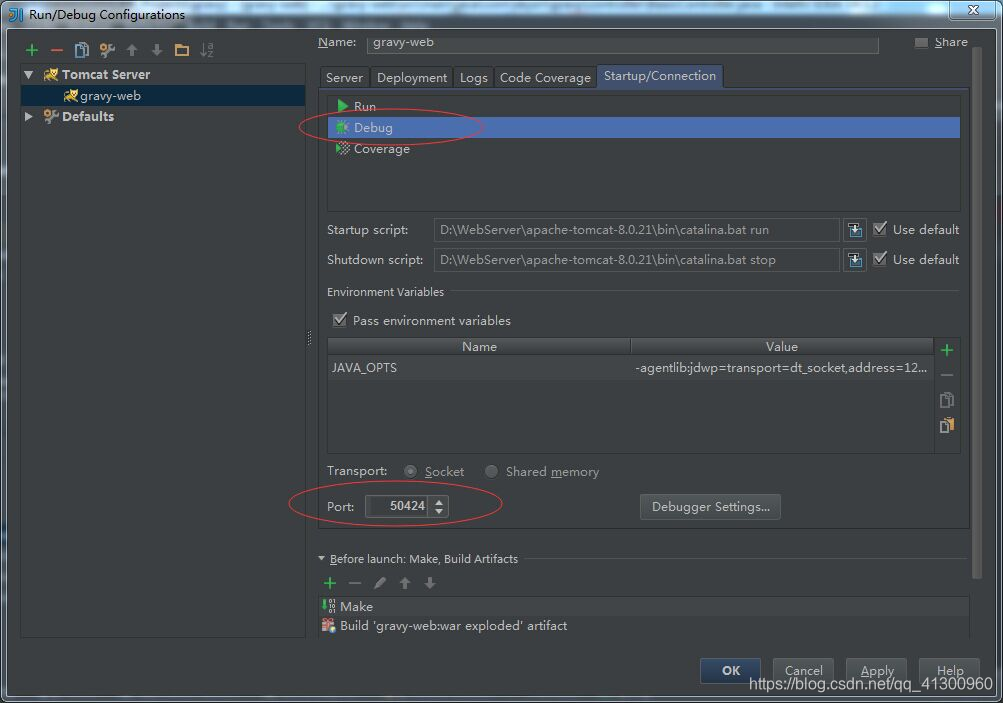Uncheck Use default for the Shutdown script
1003x703 pixels.
[x=879, y=259]
